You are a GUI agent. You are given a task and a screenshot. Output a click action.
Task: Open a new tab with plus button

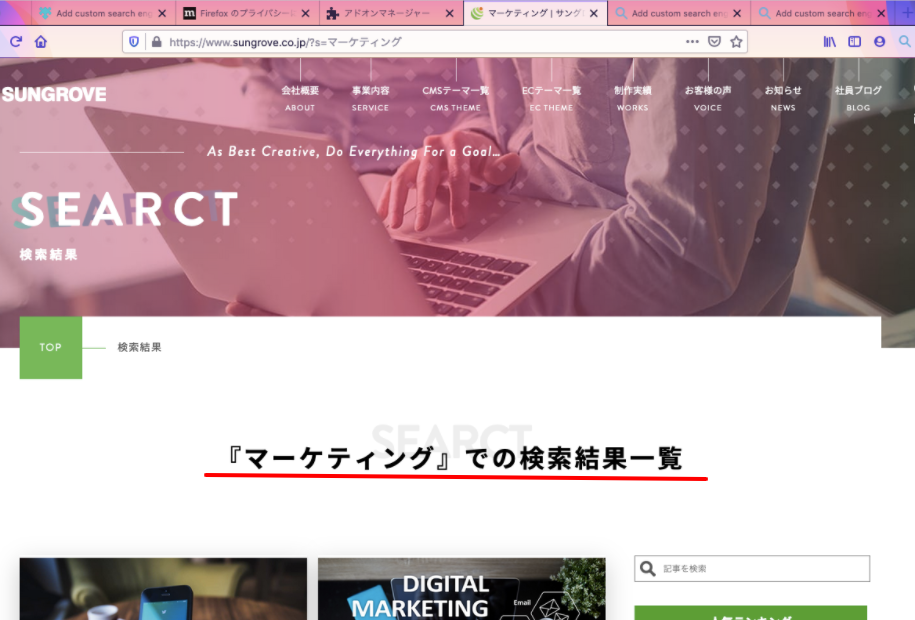[x=907, y=13]
